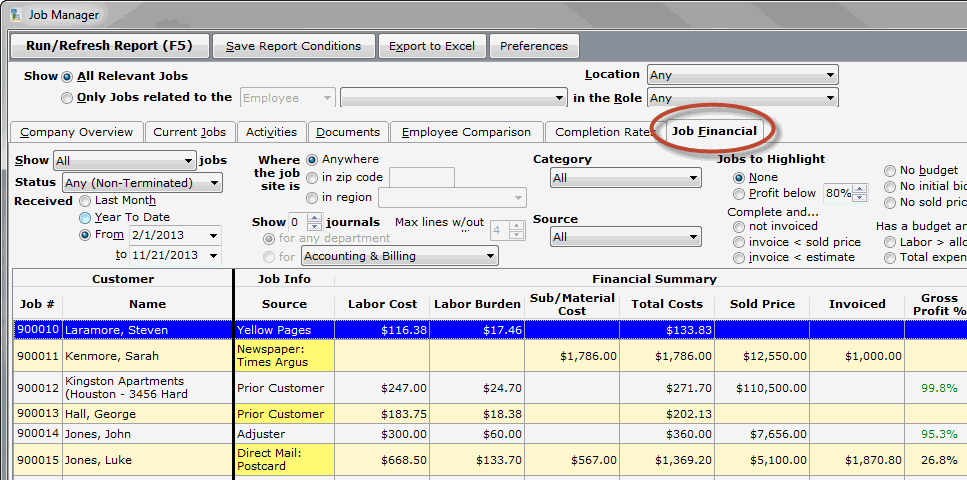Click the Job Manager title bar icon
This screenshot has width=967, height=480.
pyautogui.click(x=14, y=14)
